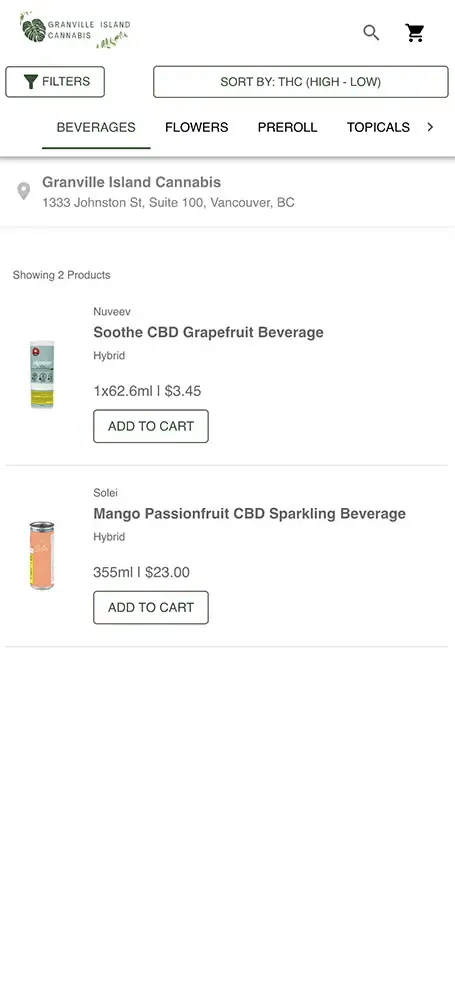455x983 pixels.
Task: Open the search magnifier icon
Action: [371, 33]
